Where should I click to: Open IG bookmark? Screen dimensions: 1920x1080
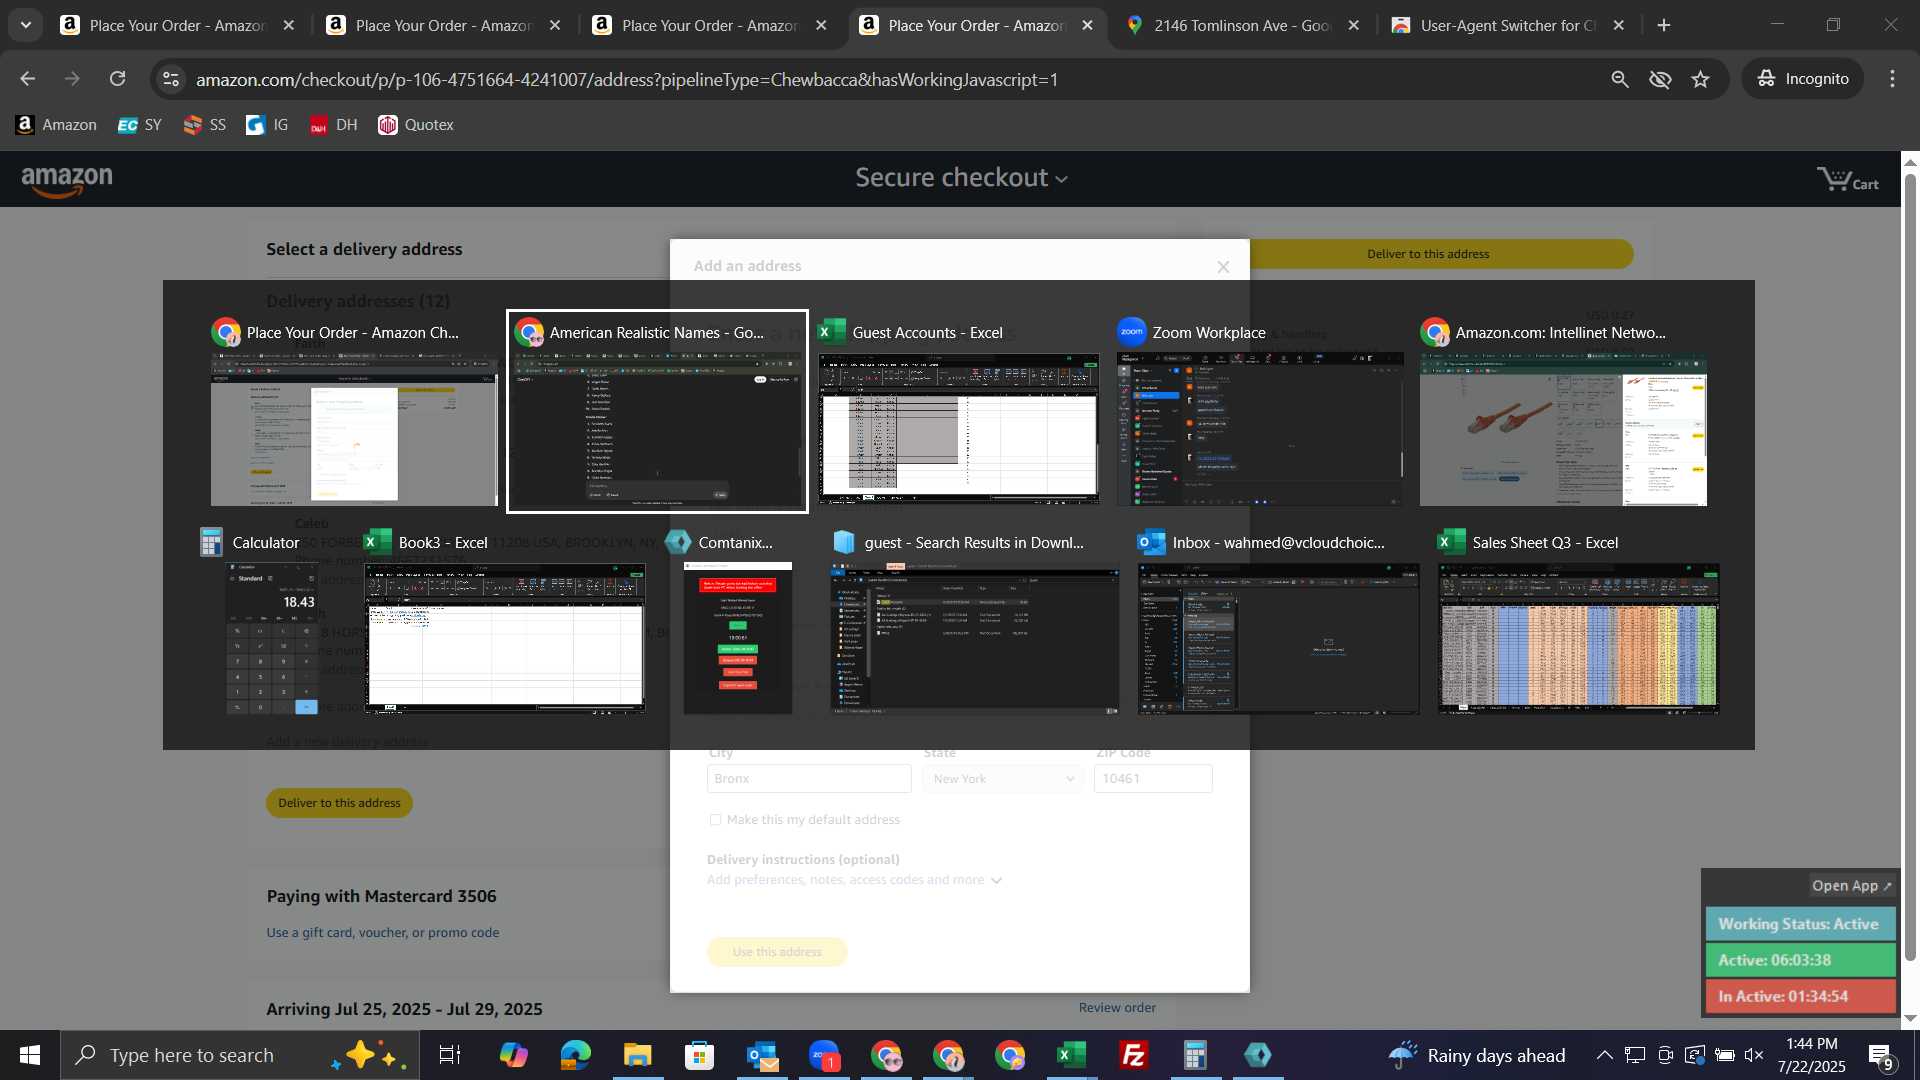(267, 125)
